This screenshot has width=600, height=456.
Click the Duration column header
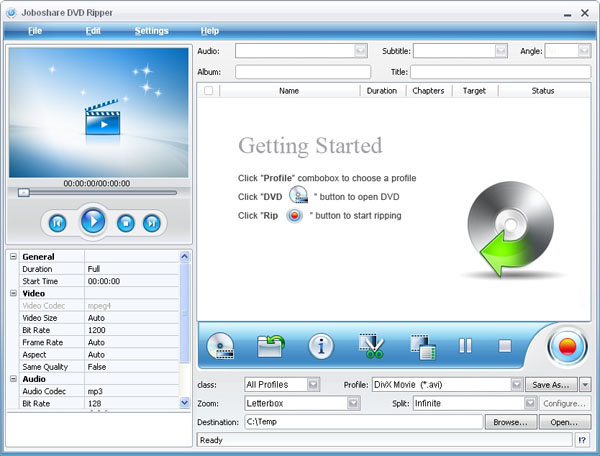382,91
